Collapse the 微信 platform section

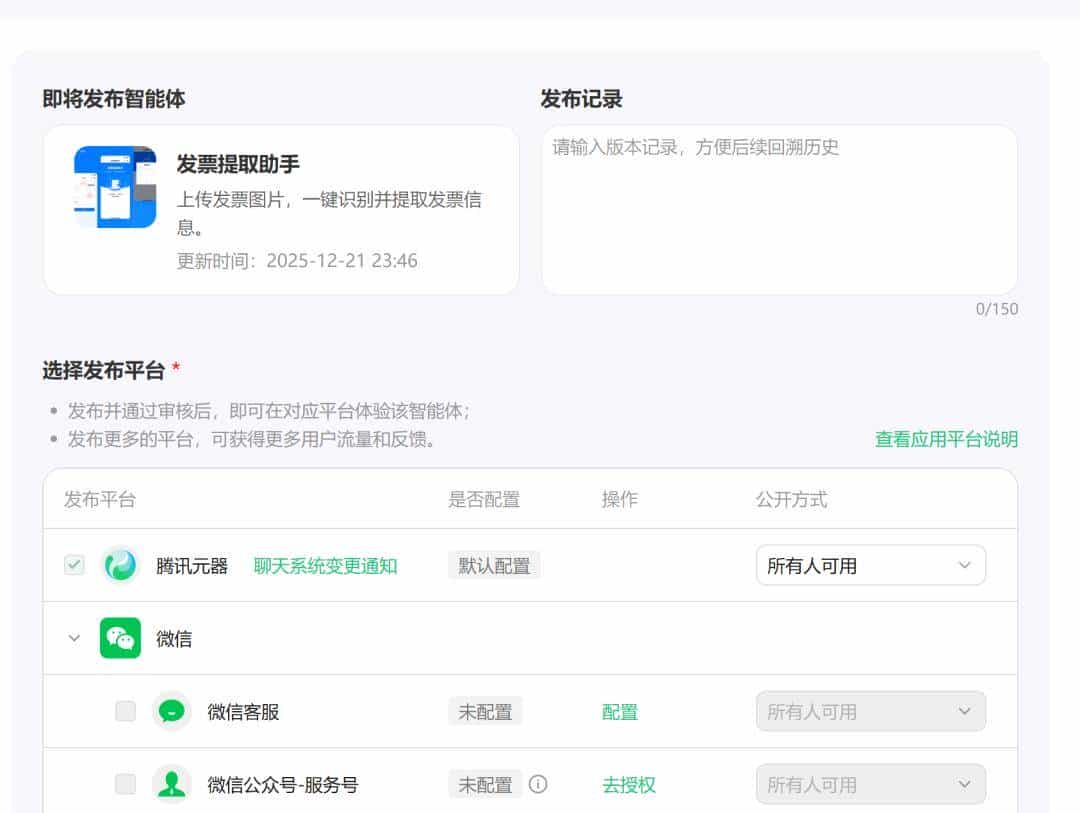pyautogui.click(x=73, y=638)
